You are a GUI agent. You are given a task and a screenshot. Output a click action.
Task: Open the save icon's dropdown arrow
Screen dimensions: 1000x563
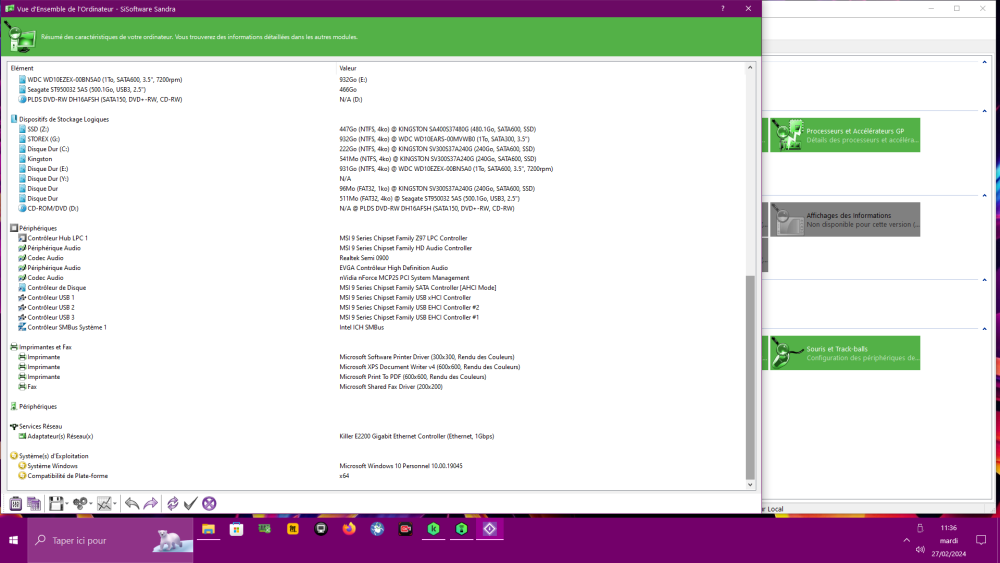click(x=67, y=504)
